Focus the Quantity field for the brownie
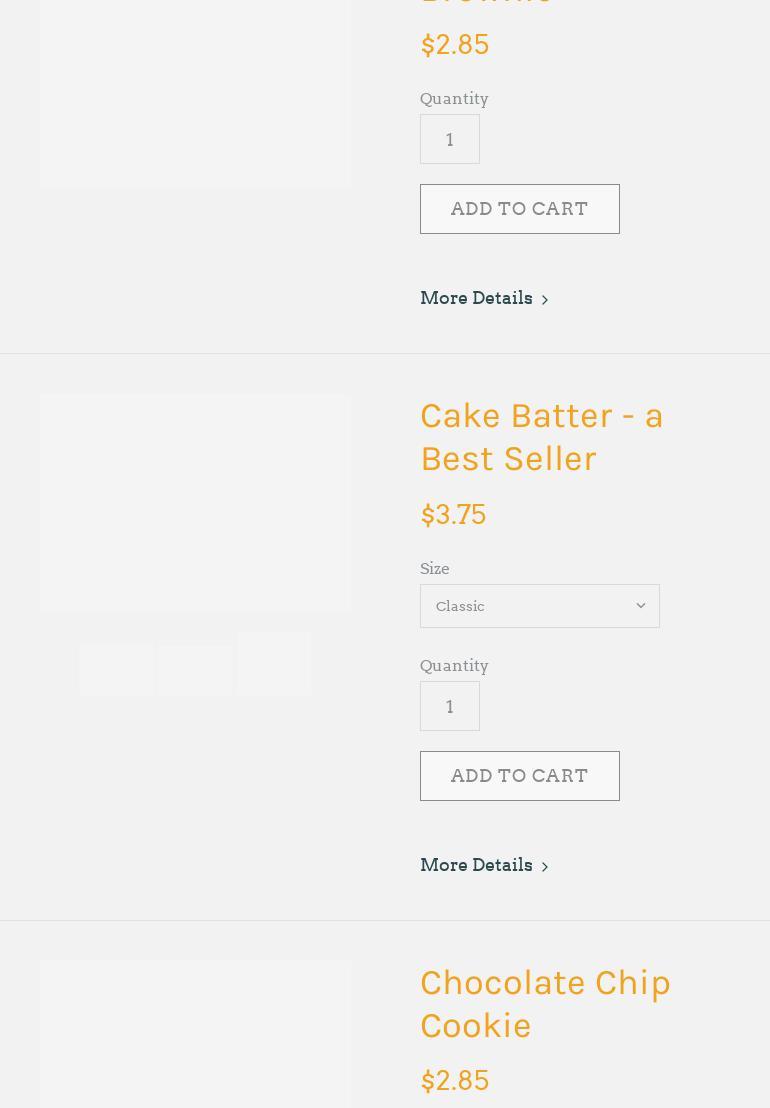 point(450,139)
